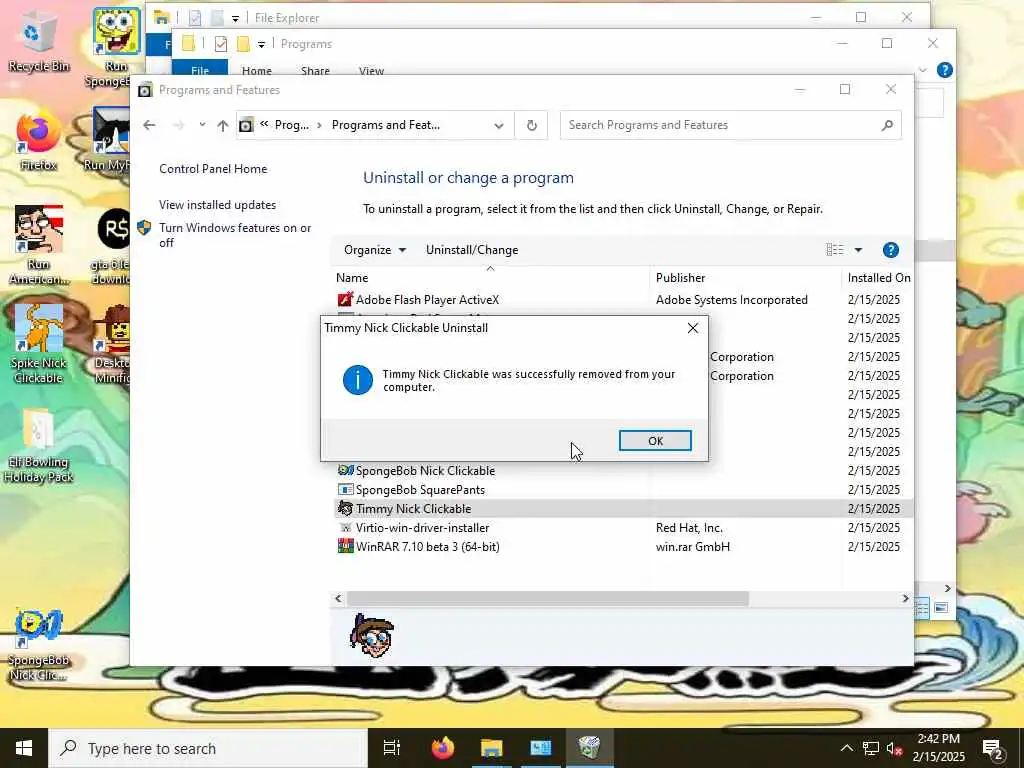Open quick access toolbar dropdown in File Explorer

[x=235, y=18]
